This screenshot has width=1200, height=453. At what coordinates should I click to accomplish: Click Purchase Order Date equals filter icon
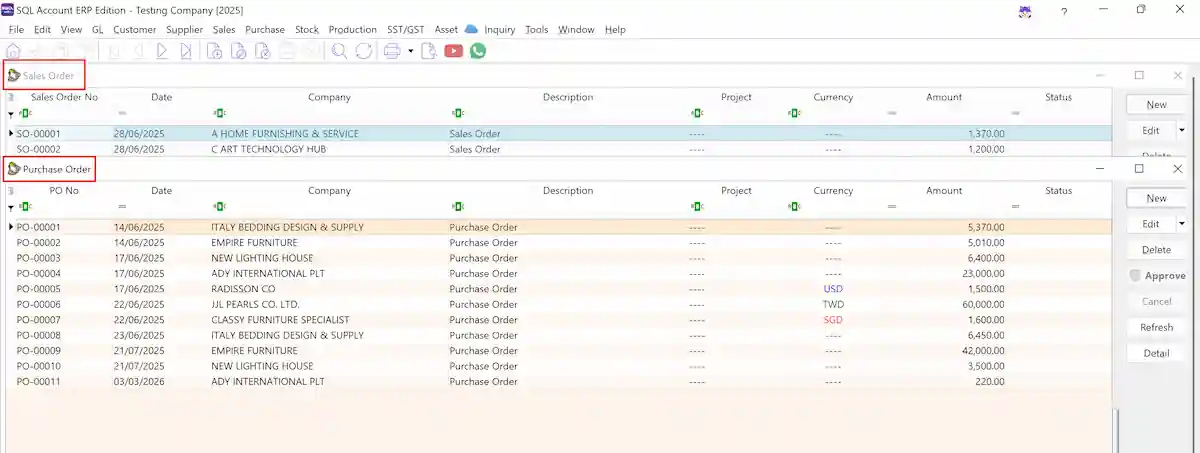122,207
